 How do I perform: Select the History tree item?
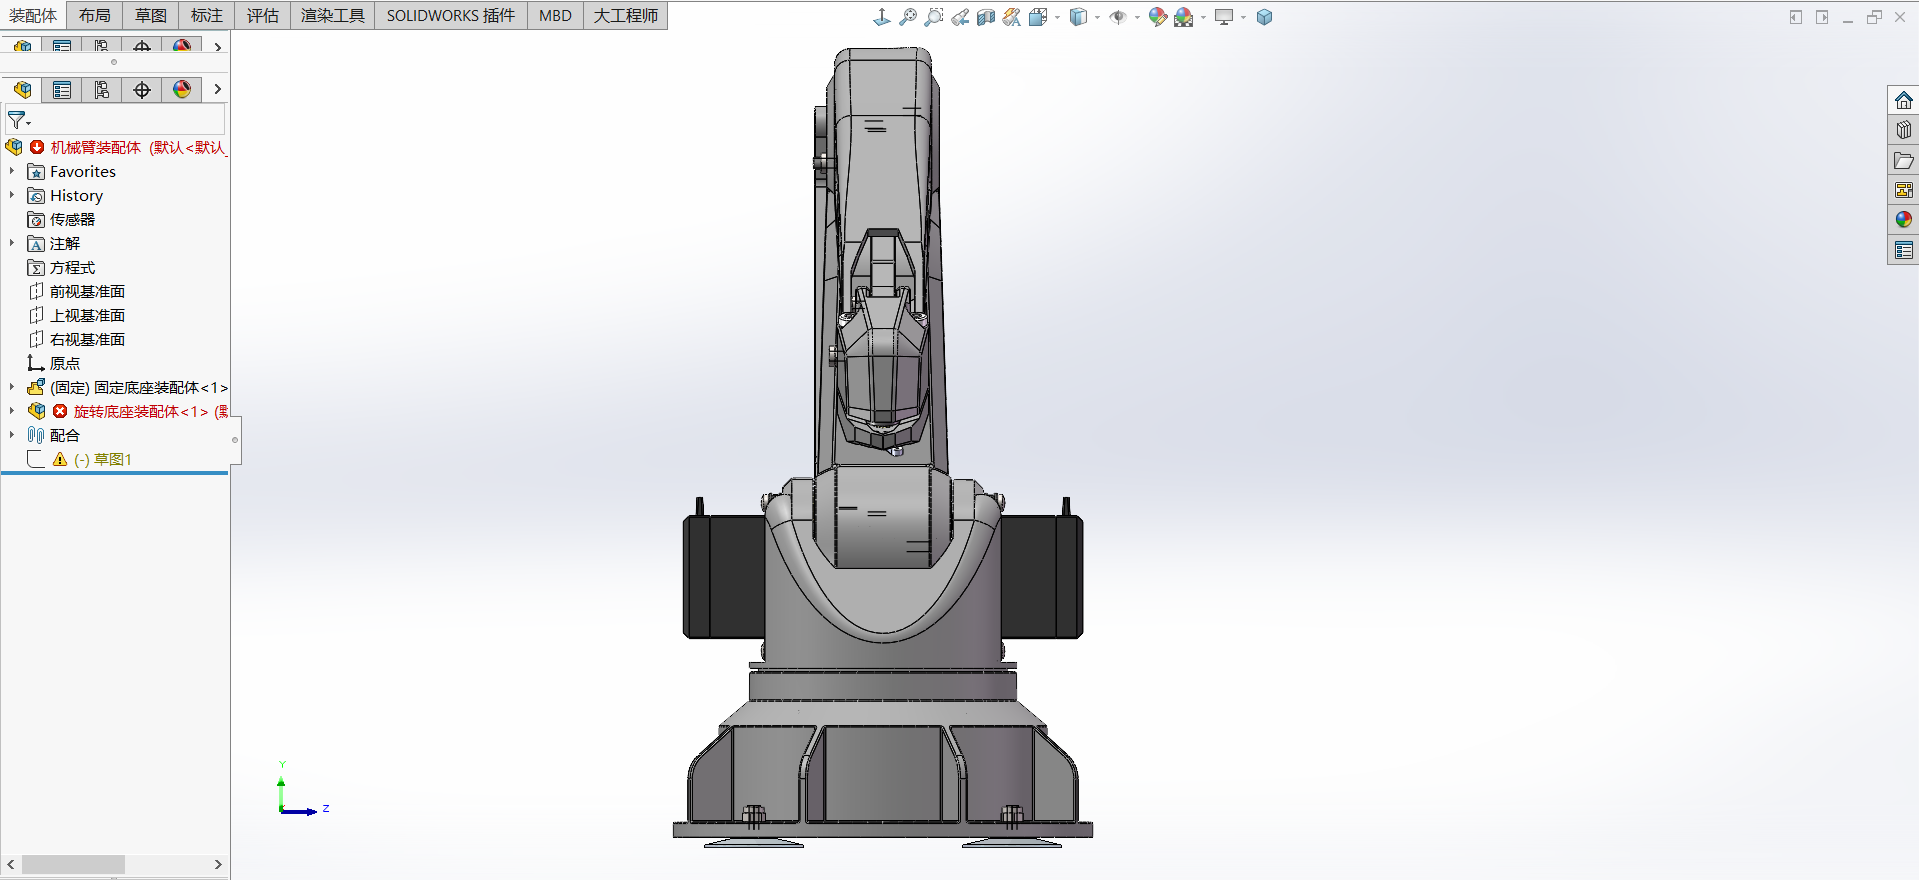pos(76,196)
